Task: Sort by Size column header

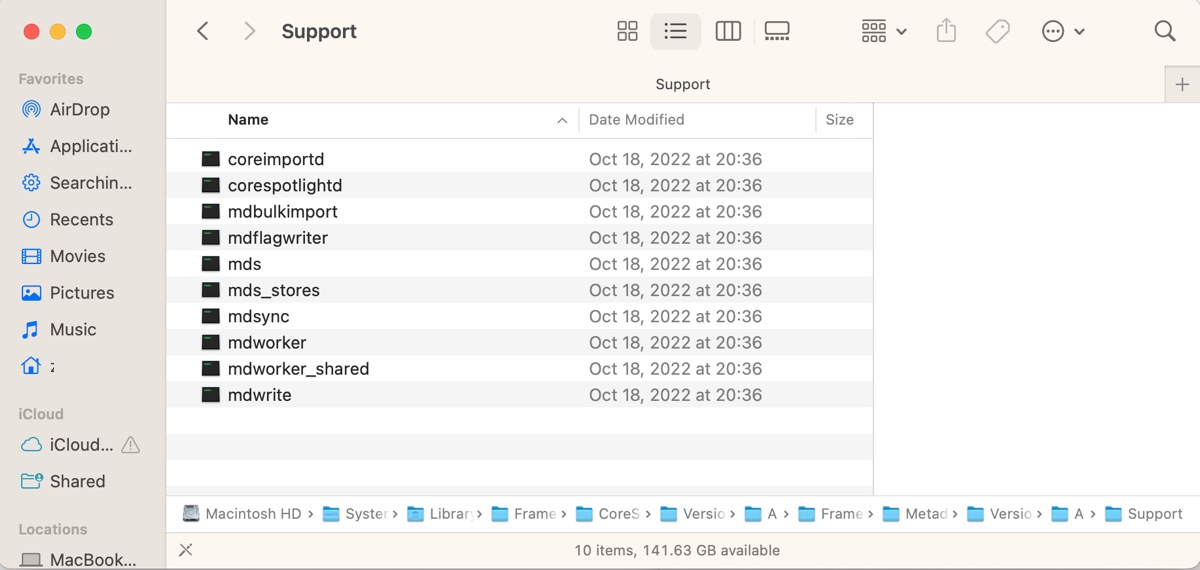Action: (x=840, y=119)
